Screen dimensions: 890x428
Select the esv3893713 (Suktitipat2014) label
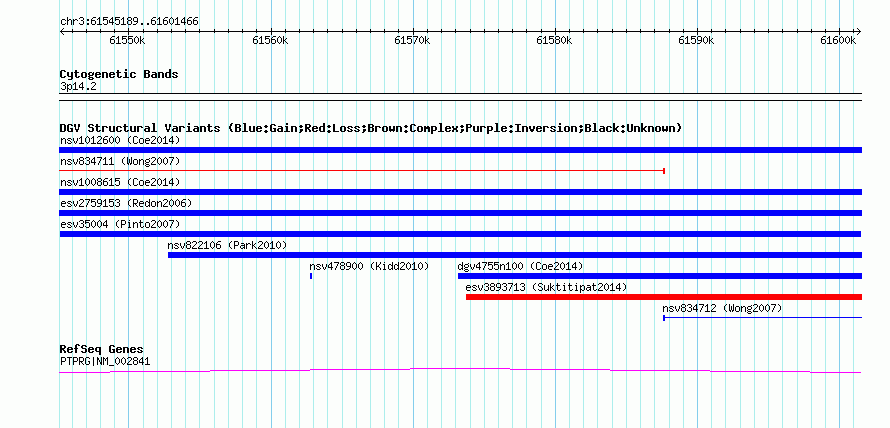tap(546, 287)
